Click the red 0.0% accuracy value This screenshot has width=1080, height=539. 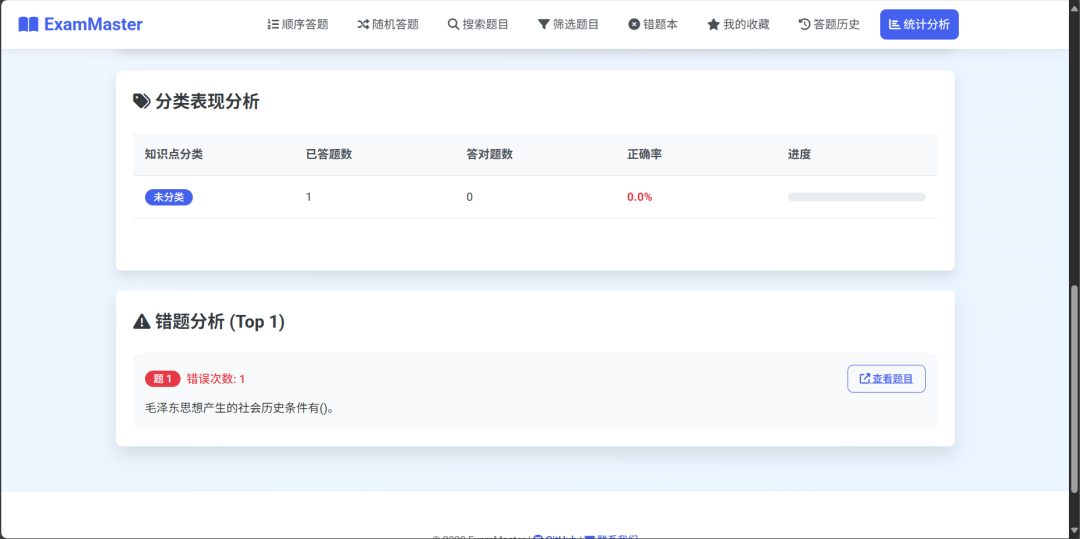(x=640, y=197)
